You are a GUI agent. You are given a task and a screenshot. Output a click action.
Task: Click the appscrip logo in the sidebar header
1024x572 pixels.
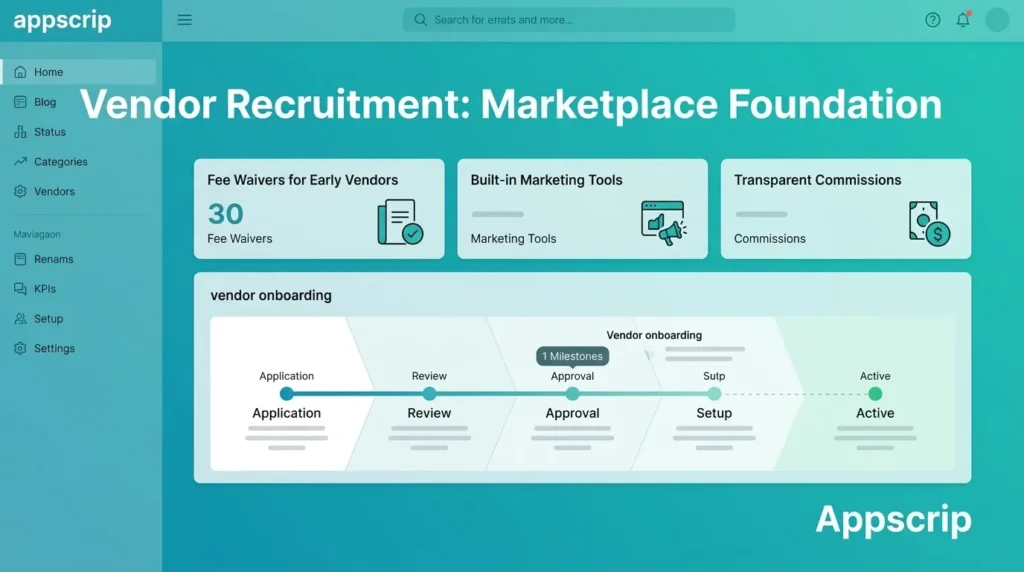click(x=63, y=20)
